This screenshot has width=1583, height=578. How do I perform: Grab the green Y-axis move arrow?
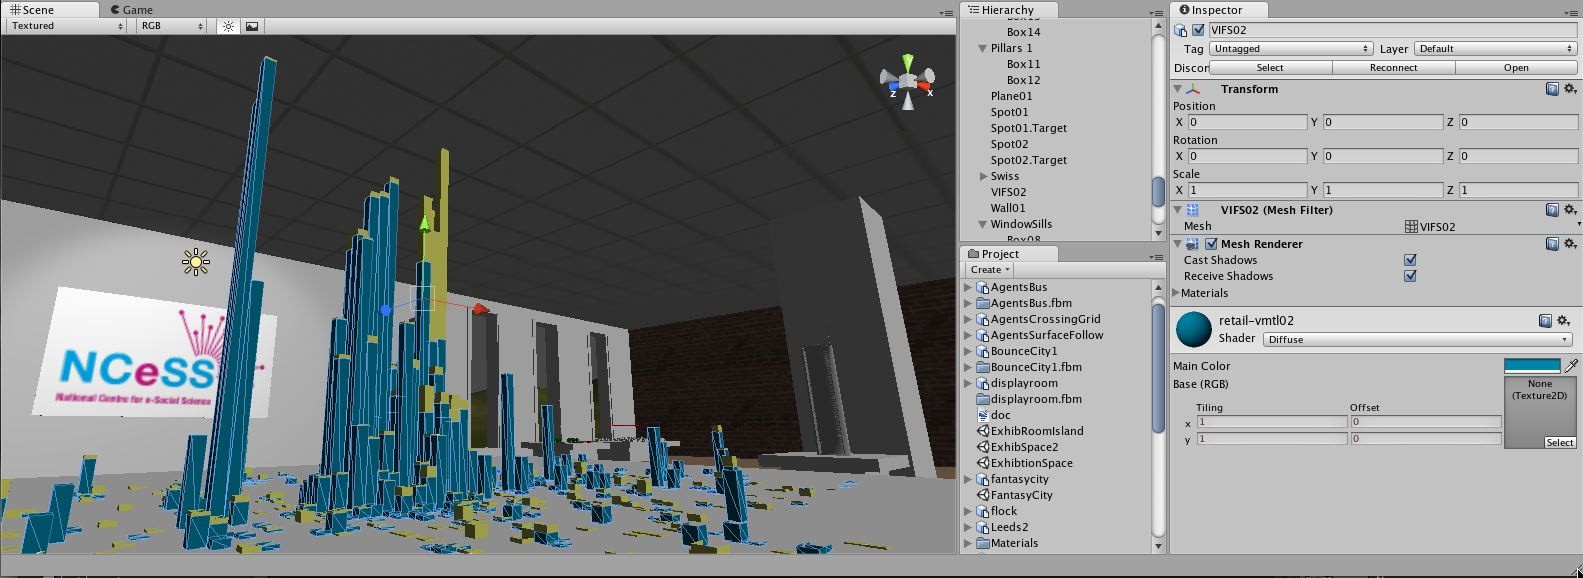(x=425, y=222)
